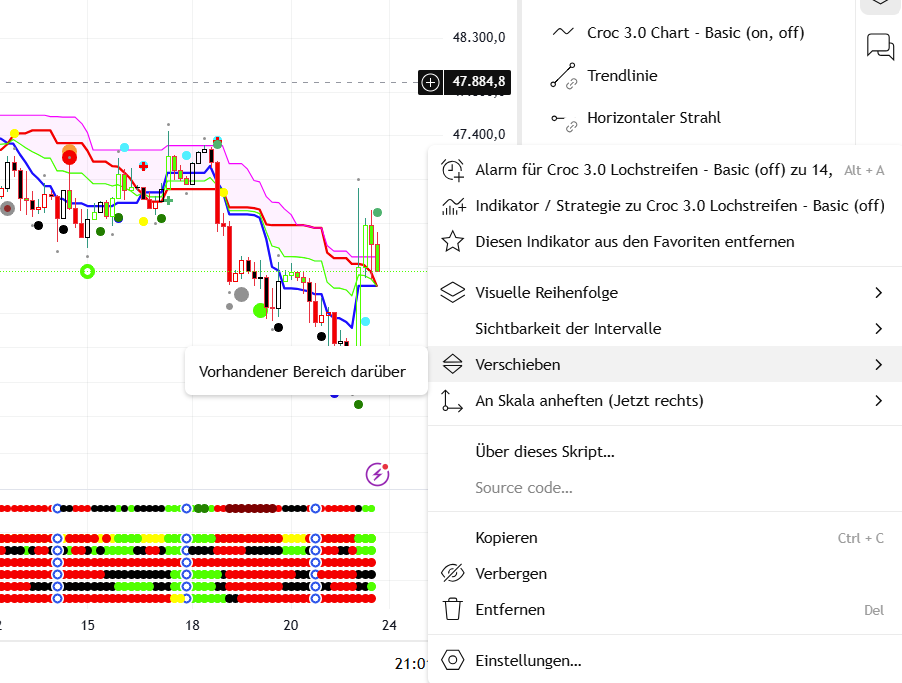Hide the indicator via Verbergen
902x683 pixels.
[x=511, y=574]
